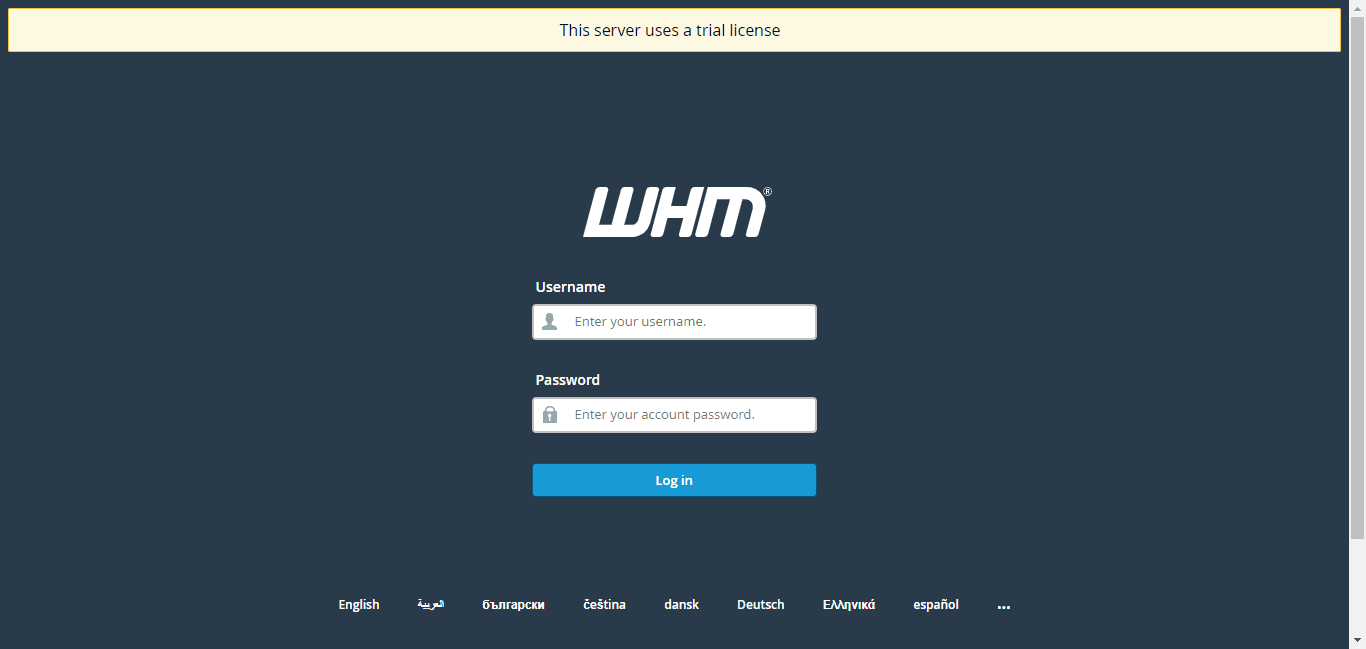Select the čeština language option
Screen dimensions: 1366x649
tap(604, 604)
